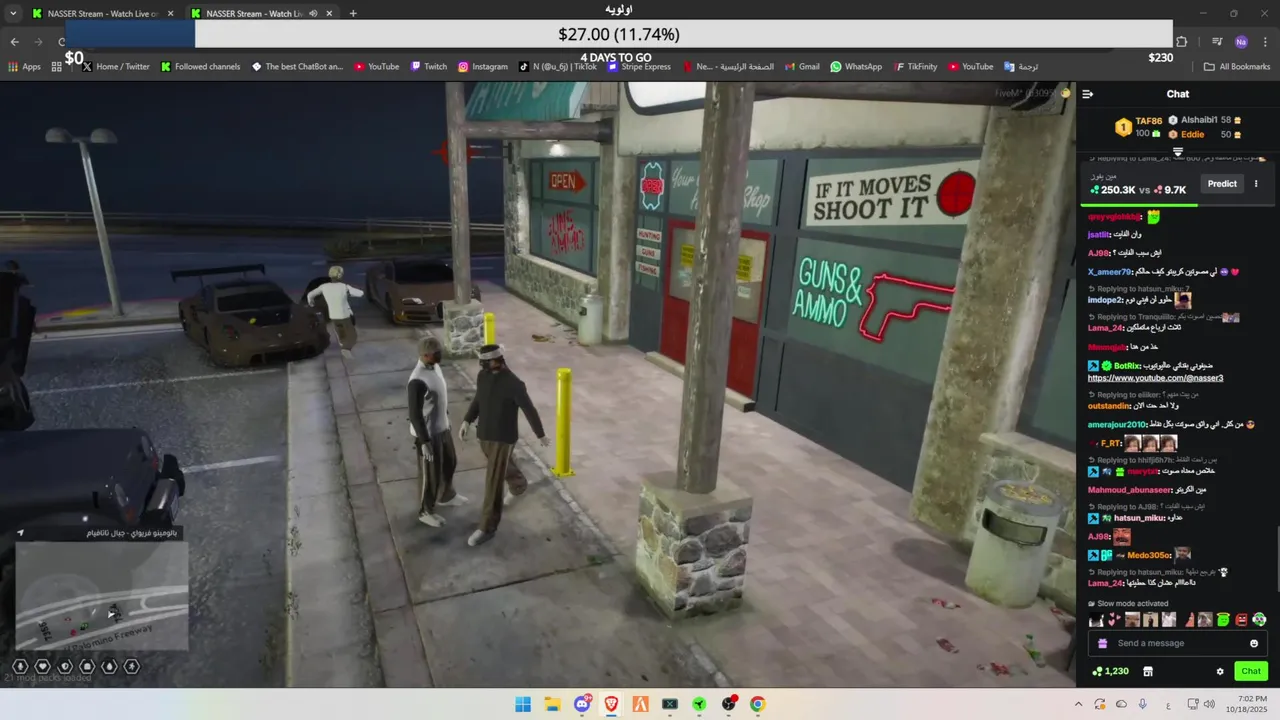Show hidden system tray icons
Image resolution: width=1280 pixels, height=720 pixels.
tap(1078, 704)
